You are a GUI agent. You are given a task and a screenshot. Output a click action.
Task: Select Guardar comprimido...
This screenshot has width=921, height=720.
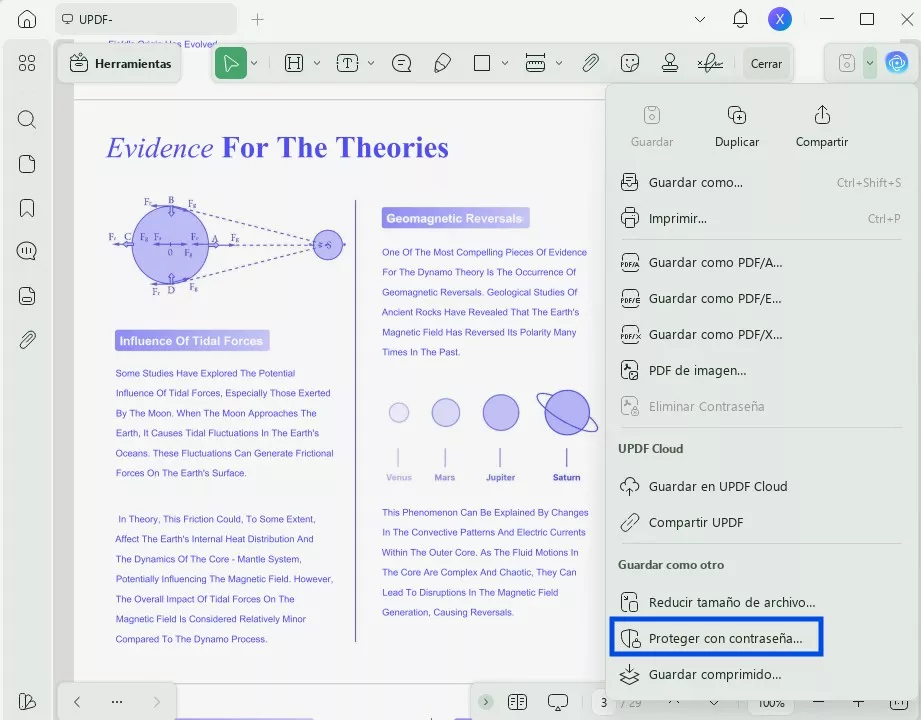pos(761,674)
